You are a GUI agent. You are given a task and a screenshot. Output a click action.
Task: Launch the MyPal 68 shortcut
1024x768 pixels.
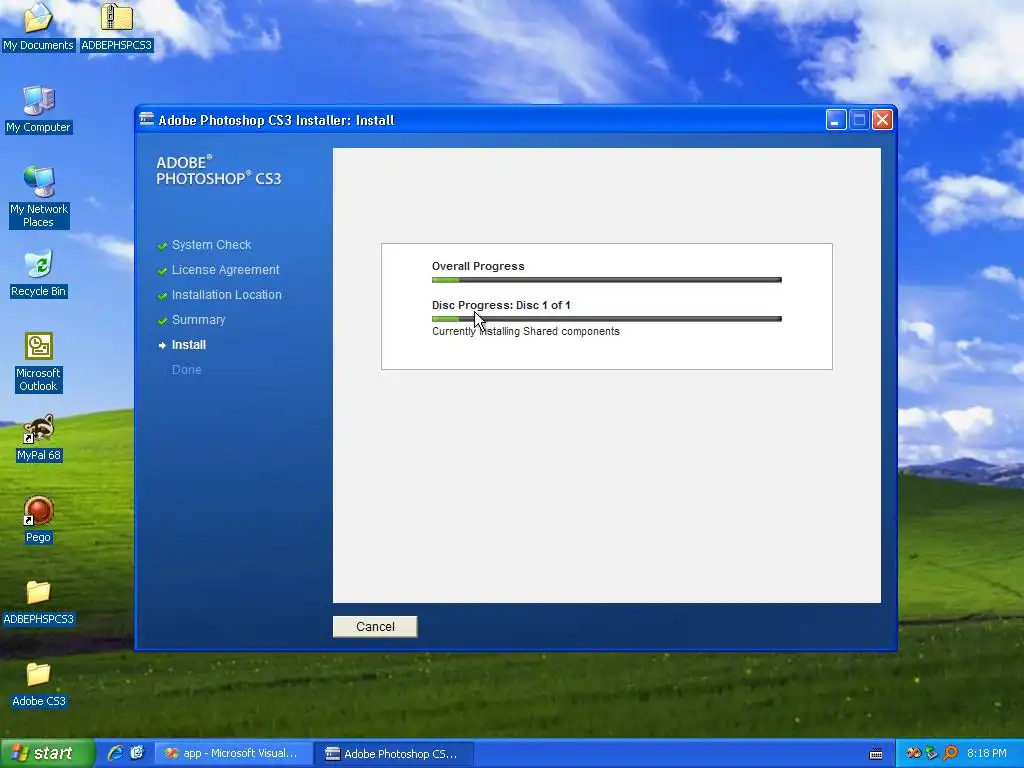pyautogui.click(x=39, y=438)
